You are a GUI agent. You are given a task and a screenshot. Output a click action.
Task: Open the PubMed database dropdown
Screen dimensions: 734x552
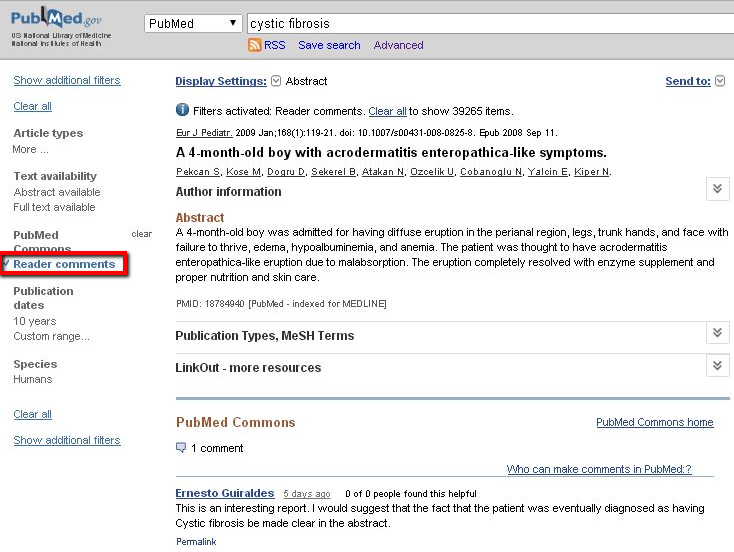(193, 23)
